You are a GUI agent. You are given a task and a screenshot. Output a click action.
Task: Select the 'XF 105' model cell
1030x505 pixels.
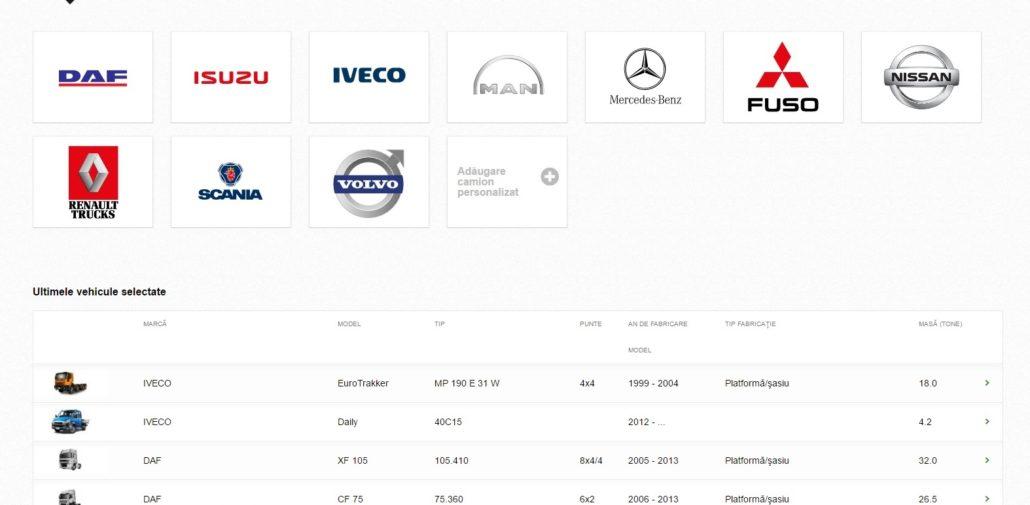tap(352, 461)
